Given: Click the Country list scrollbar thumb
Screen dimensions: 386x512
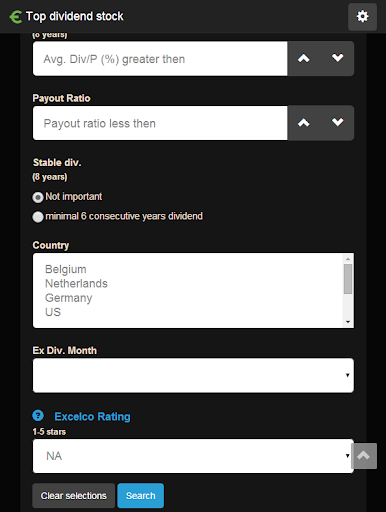Looking at the screenshot, I should (348, 279).
